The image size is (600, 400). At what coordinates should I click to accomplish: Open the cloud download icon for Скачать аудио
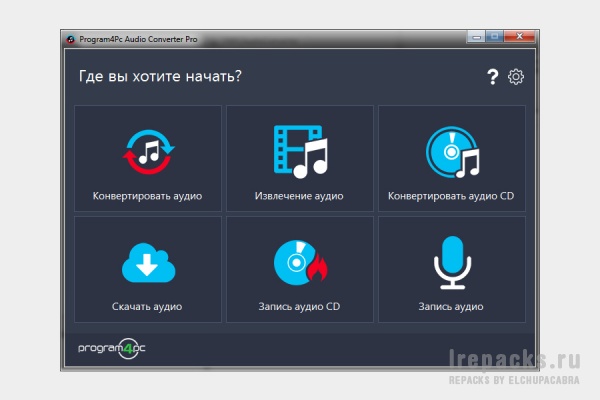tap(148, 263)
